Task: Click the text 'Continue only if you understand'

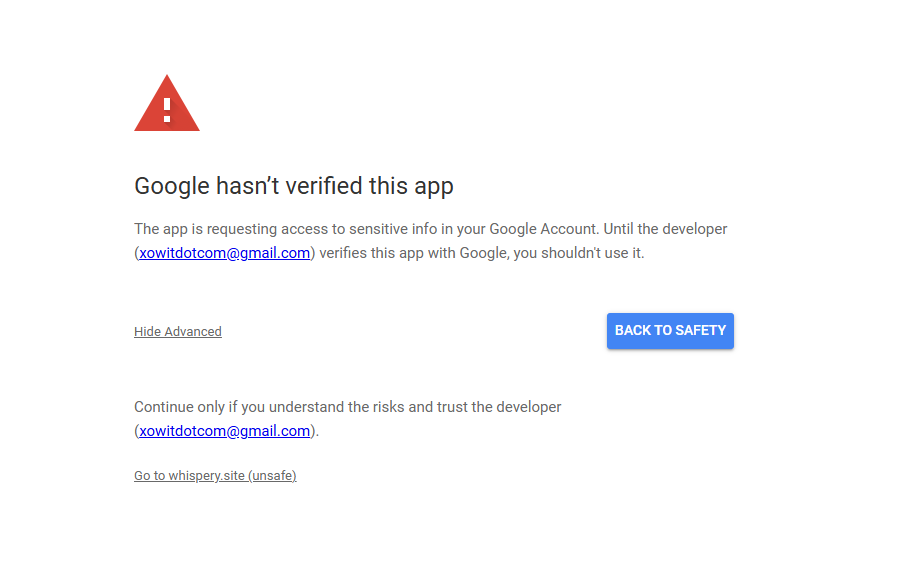Action: point(239,407)
